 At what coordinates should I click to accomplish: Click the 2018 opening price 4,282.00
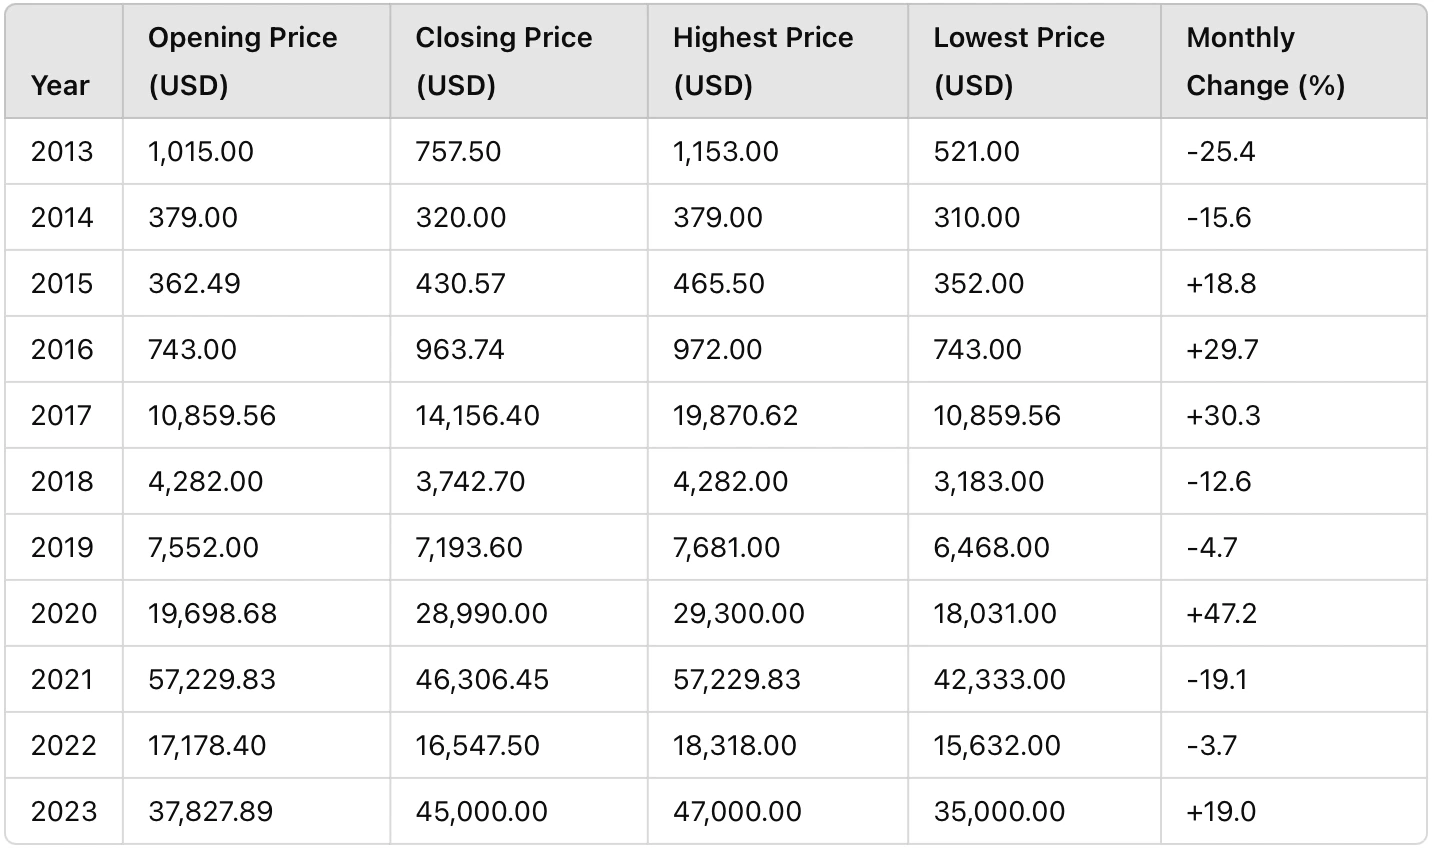pyautogui.click(x=206, y=481)
